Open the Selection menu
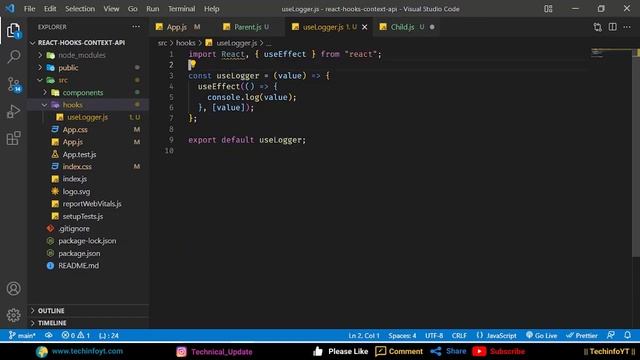Screen dimensions: 640x360 [80, 9]
